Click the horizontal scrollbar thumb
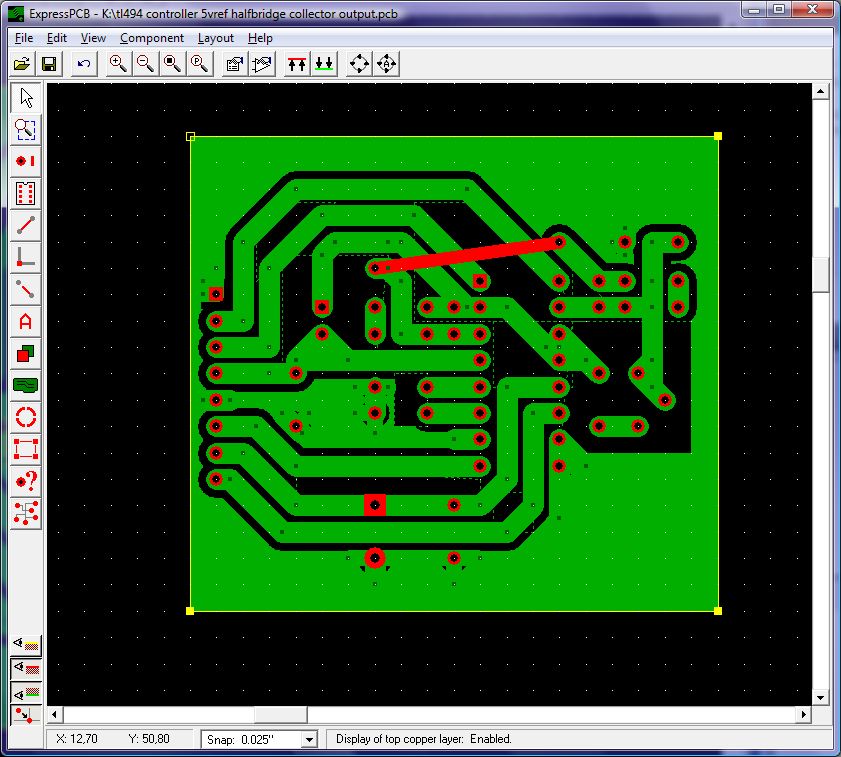Viewport: 841px width, 757px height. [x=281, y=715]
